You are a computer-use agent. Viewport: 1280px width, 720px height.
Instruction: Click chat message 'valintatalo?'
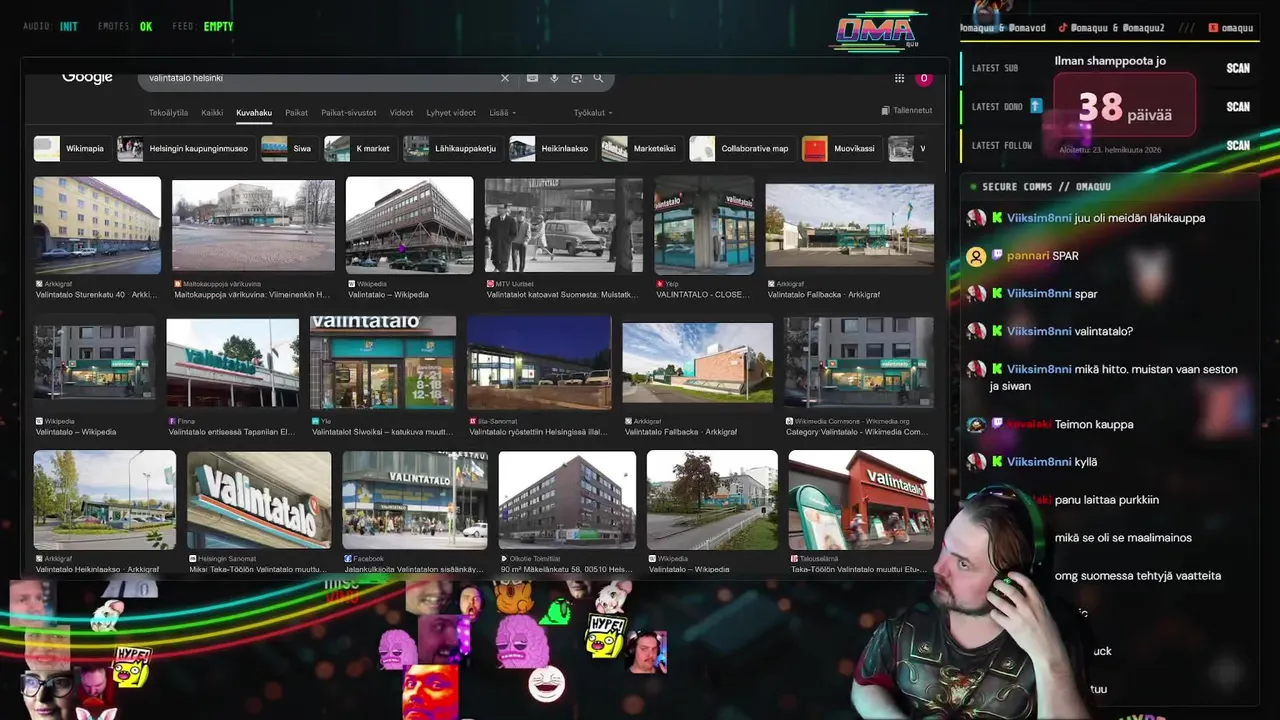pos(1103,331)
